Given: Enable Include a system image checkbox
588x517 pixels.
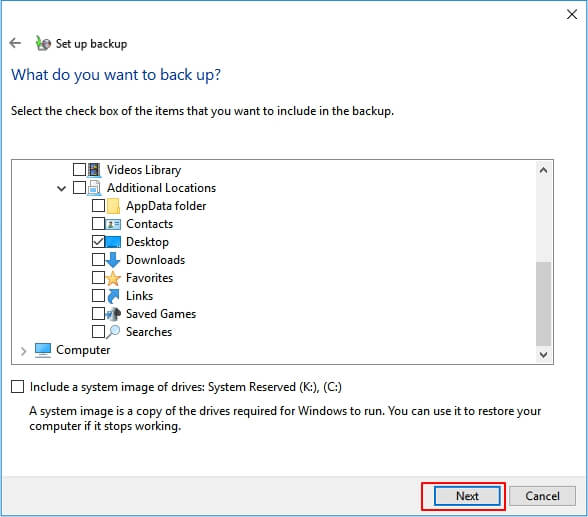Looking at the screenshot, I should tap(18, 387).
